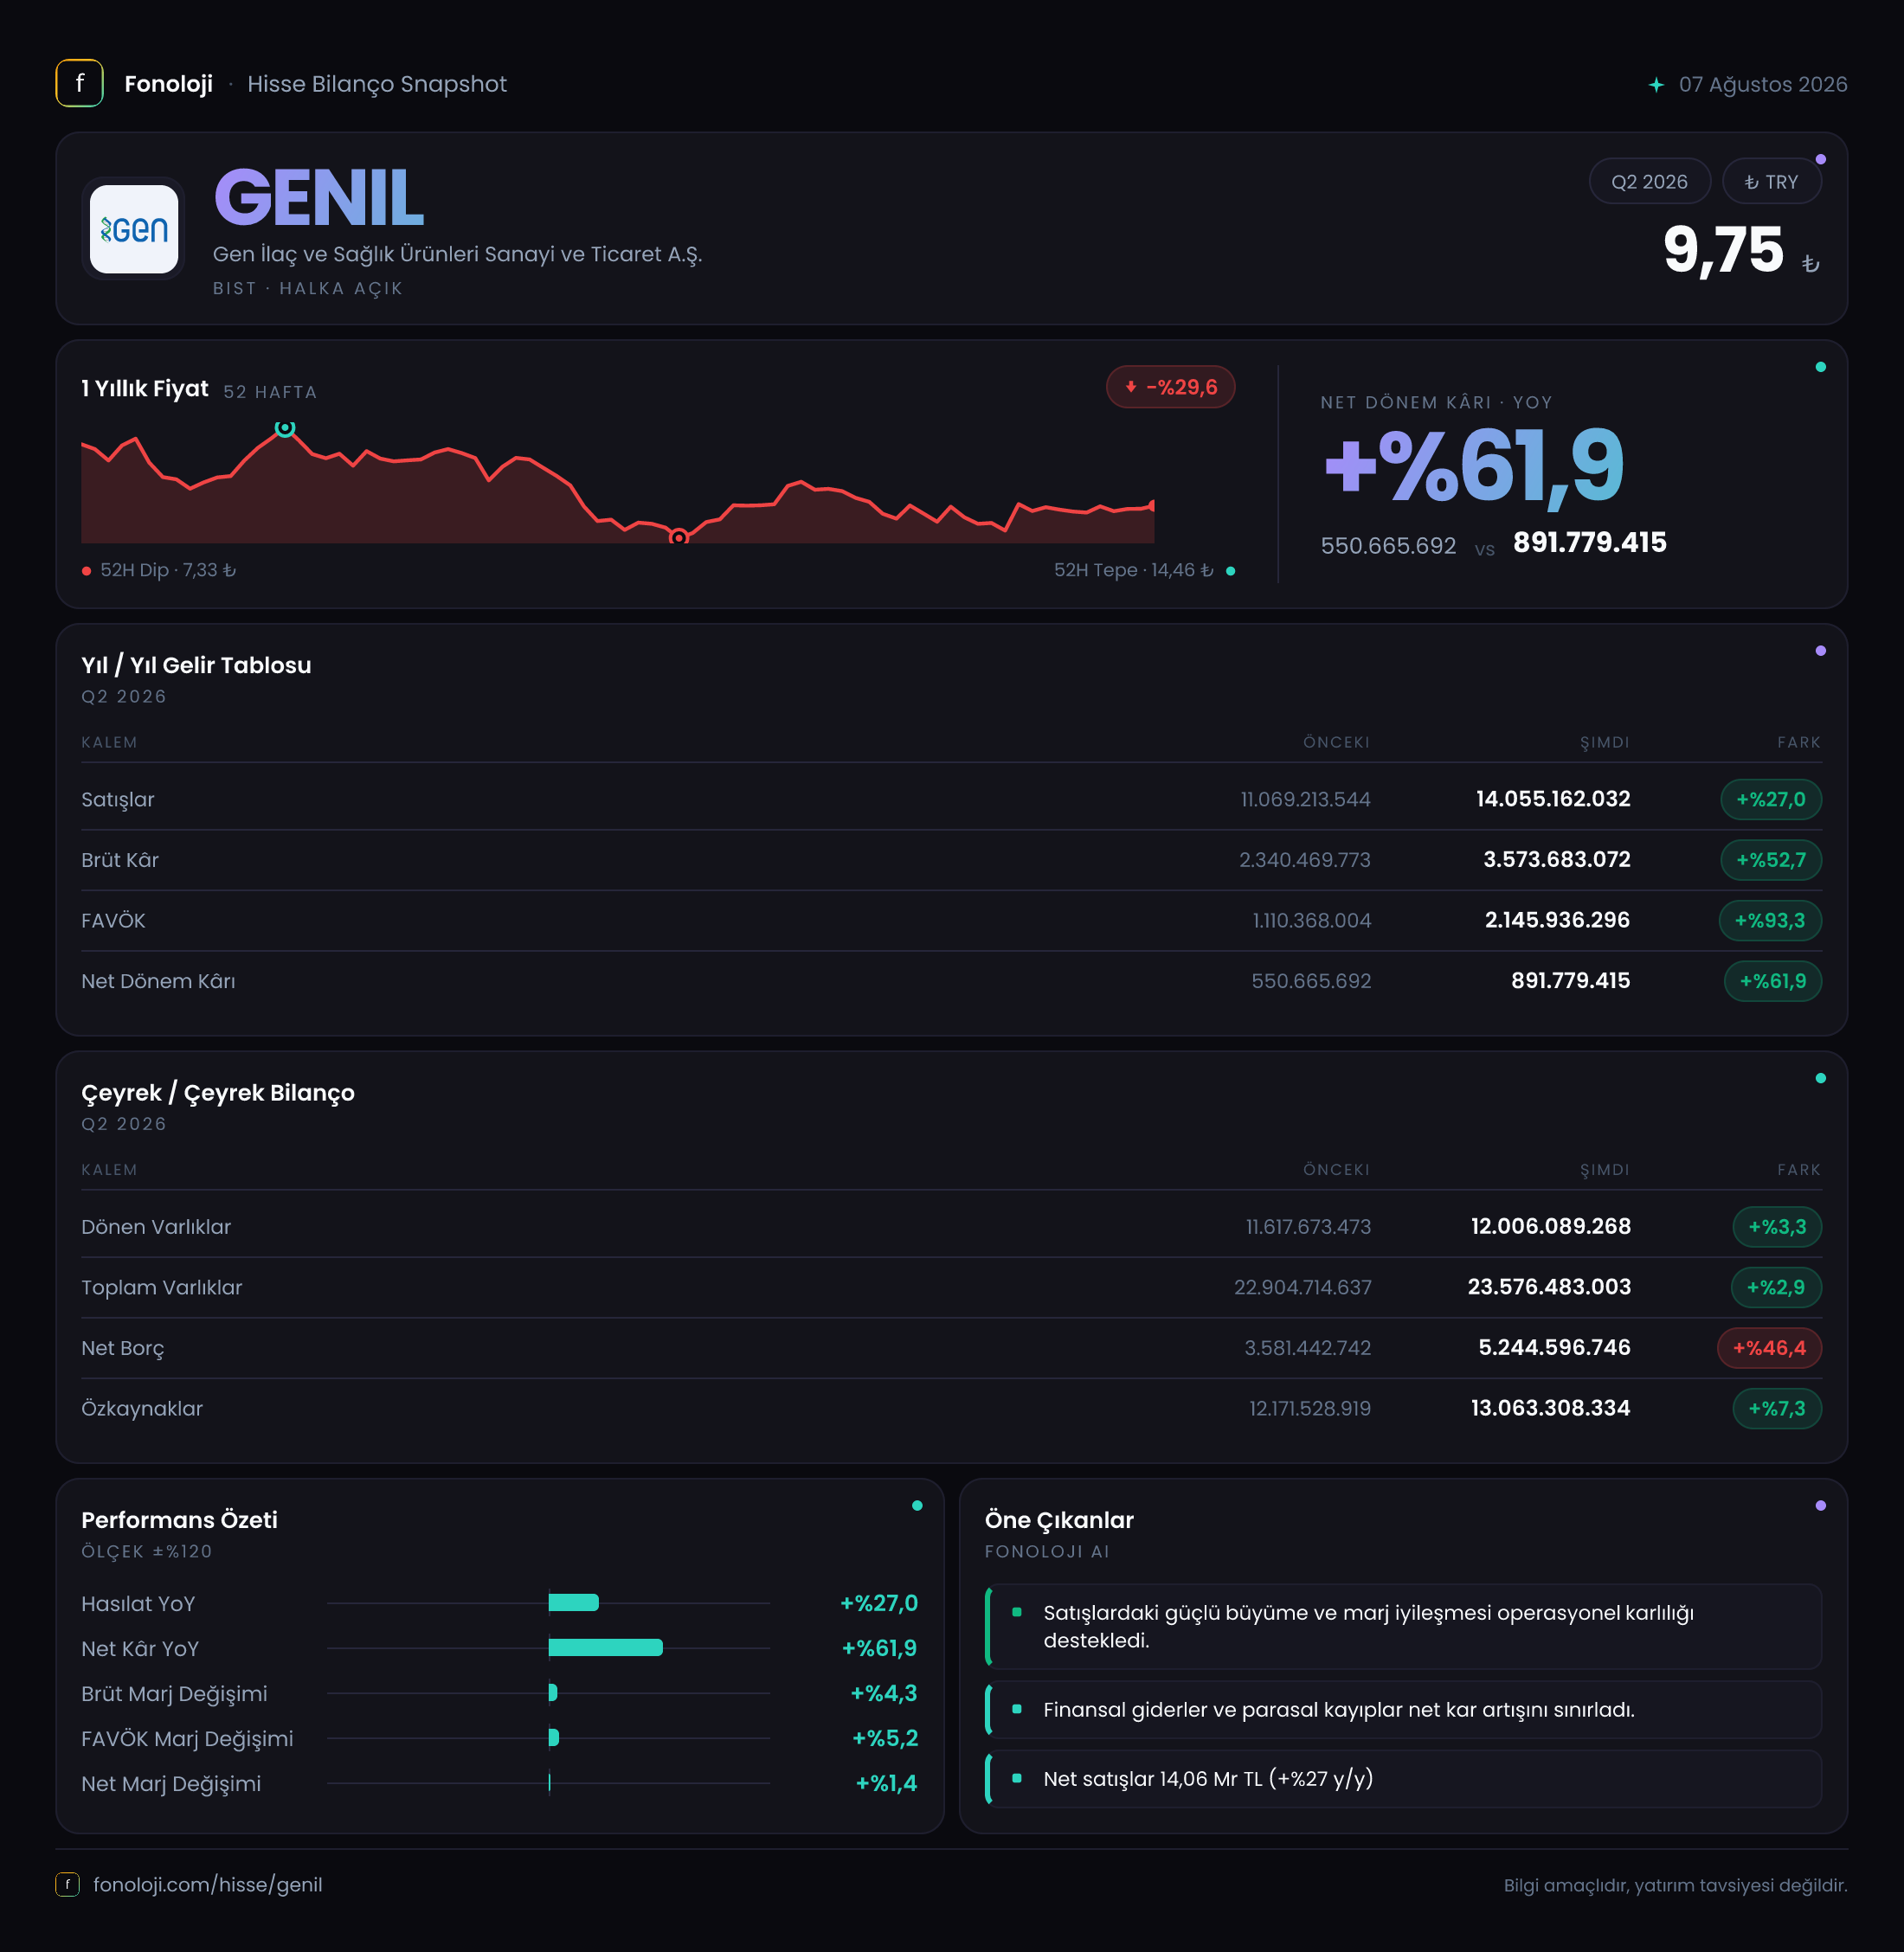Screen dimensions: 1904x1952
Task: Click the Fonoloji brand name in header
Action: (x=168, y=84)
